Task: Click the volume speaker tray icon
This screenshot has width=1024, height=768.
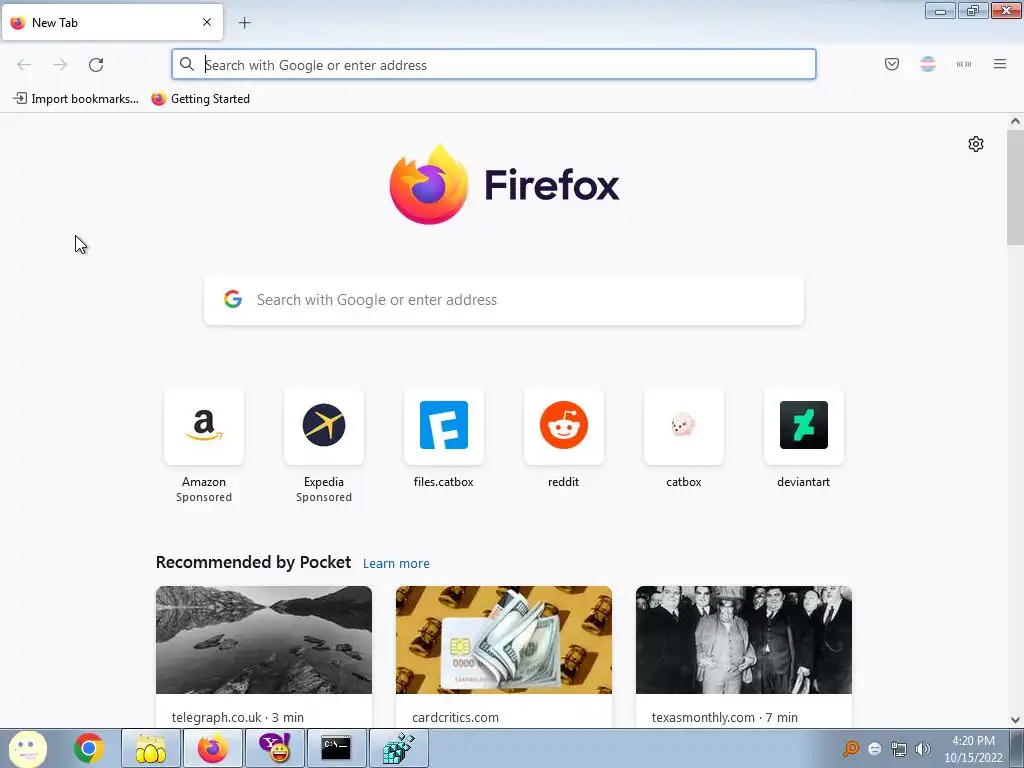Action: [923, 749]
